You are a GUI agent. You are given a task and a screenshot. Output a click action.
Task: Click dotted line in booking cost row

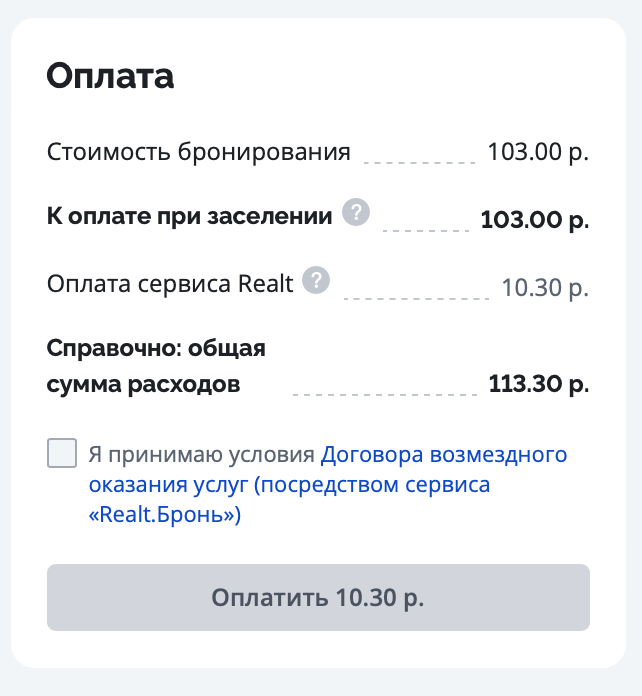pyautogui.click(x=419, y=161)
